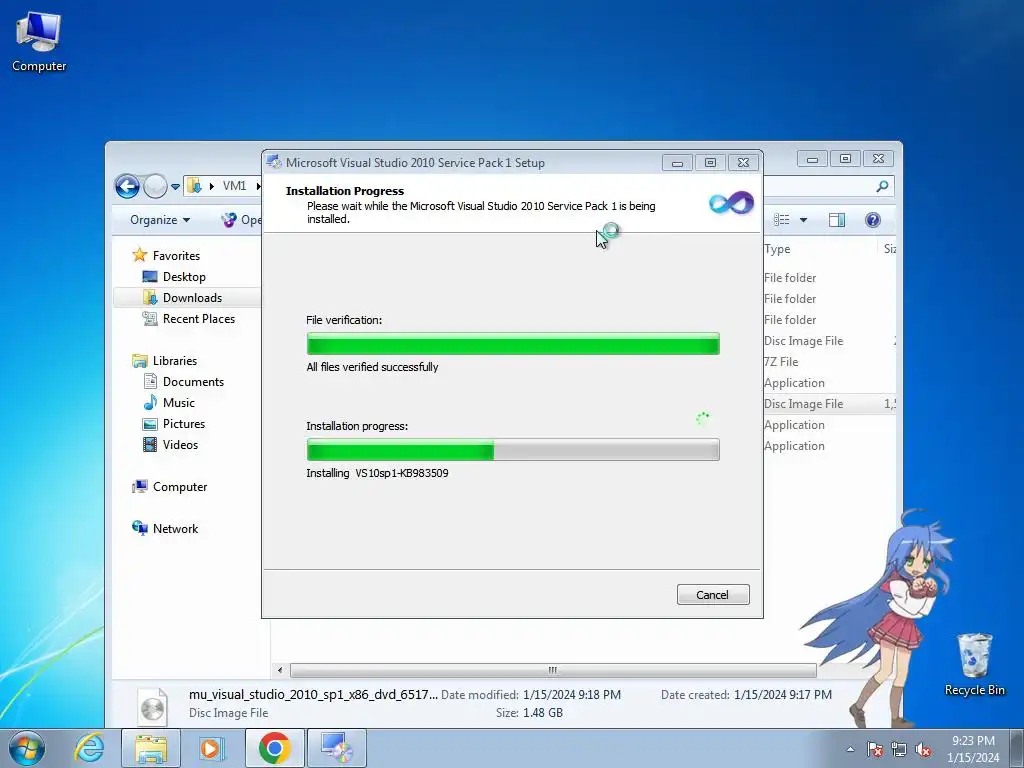This screenshot has width=1024, height=768.
Task: Click the Music note icon in sidebar
Action: (150, 402)
